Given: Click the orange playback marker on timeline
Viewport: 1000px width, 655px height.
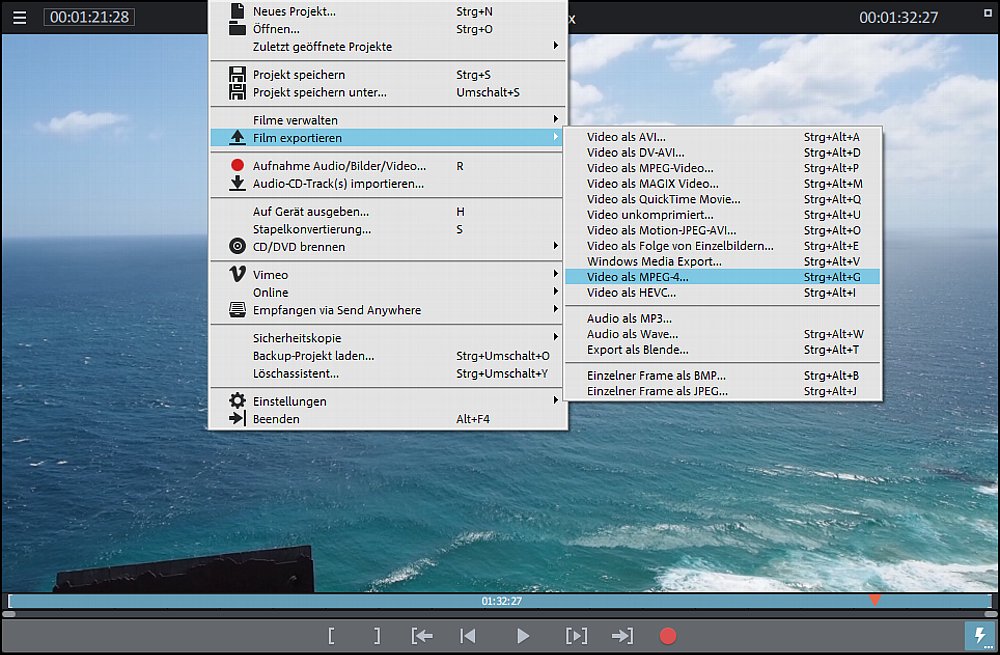Looking at the screenshot, I should [x=874, y=600].
